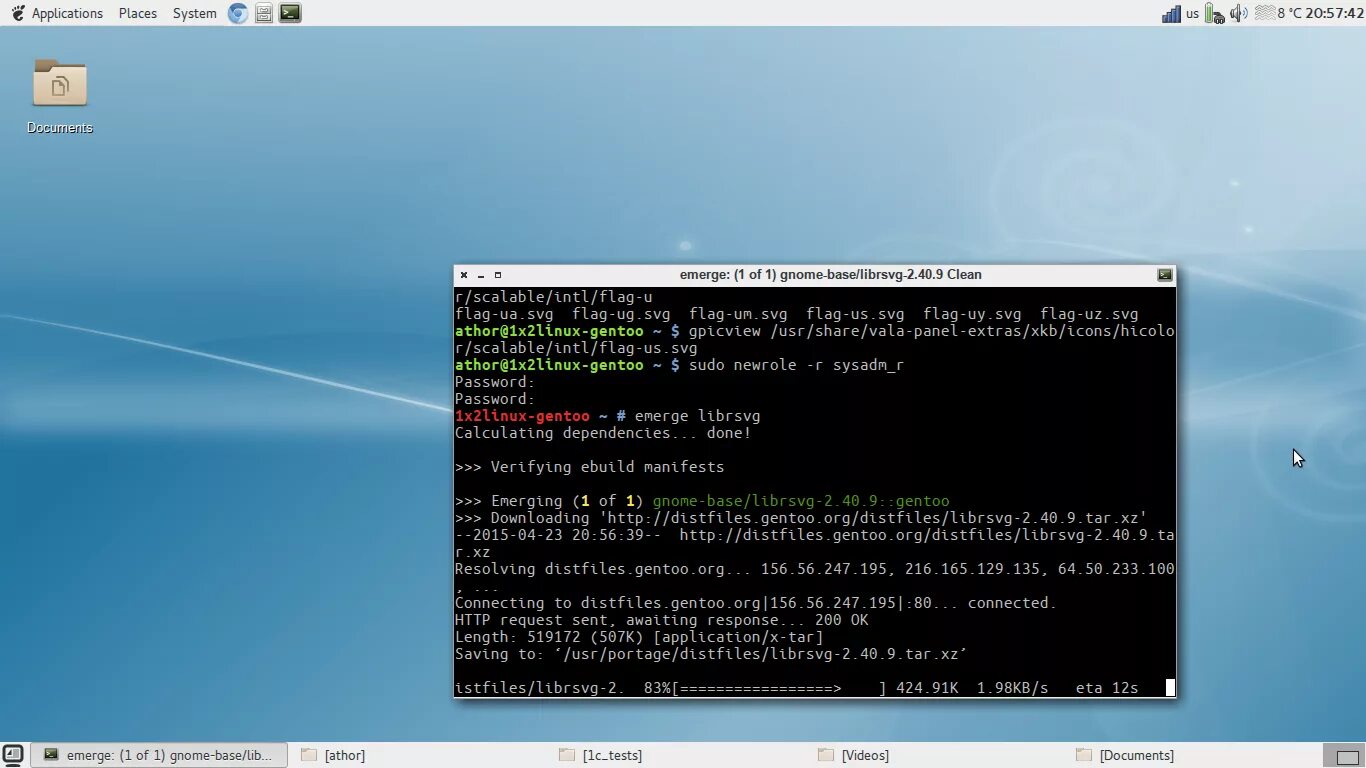Screen dimensions: 1366x768
Task: Click the 'us' keyboard layout indicator
Action: [1192, 13]
